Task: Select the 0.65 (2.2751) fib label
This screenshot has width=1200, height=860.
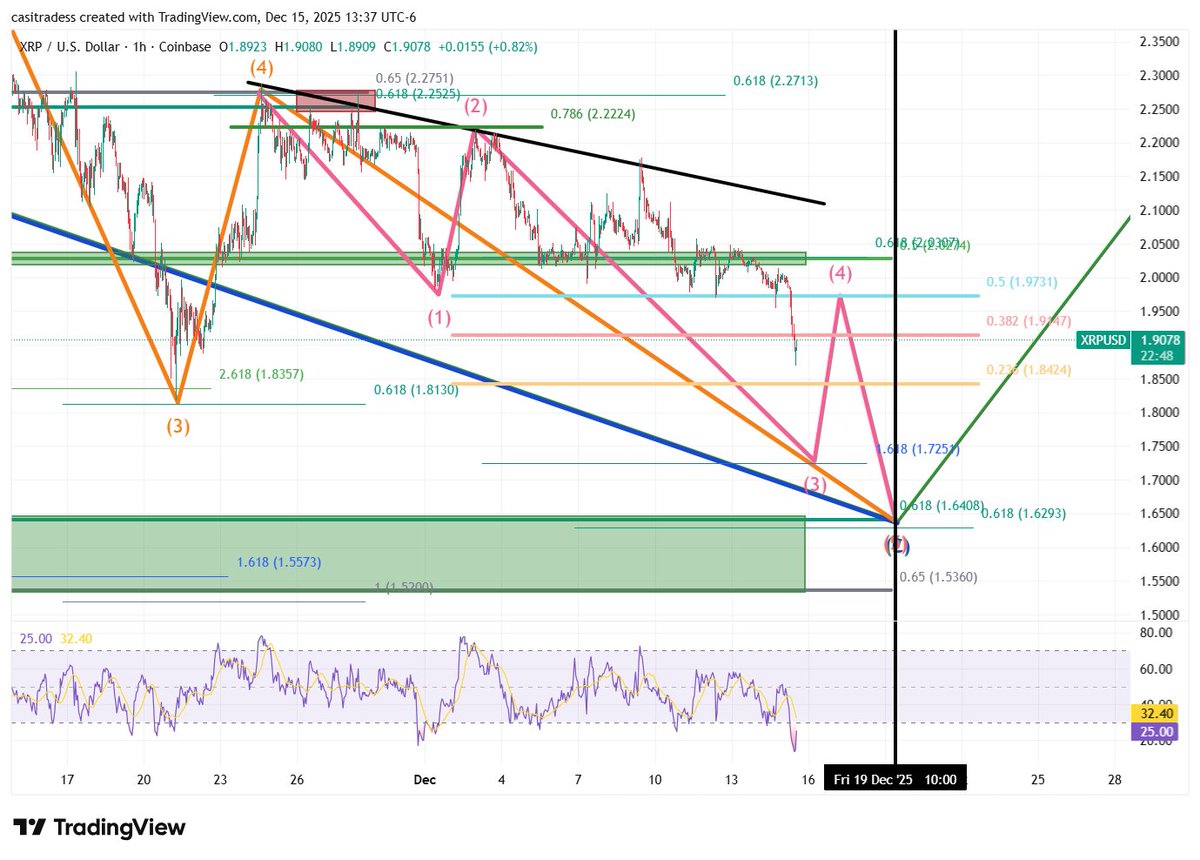Action: pyautogui.click(x=414, y=78)
